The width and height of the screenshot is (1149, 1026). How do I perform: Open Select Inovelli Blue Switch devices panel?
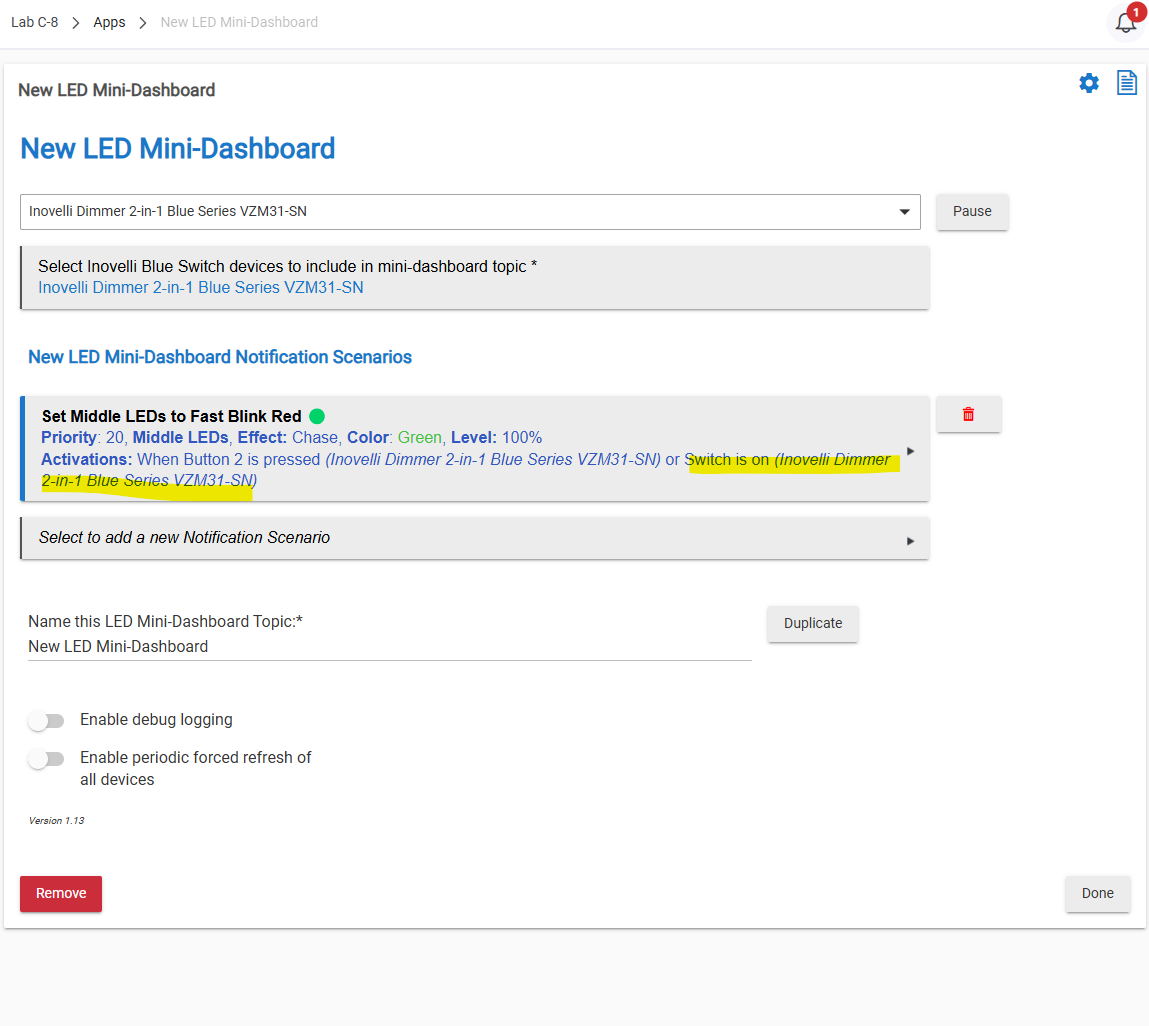tap(475, 277)
